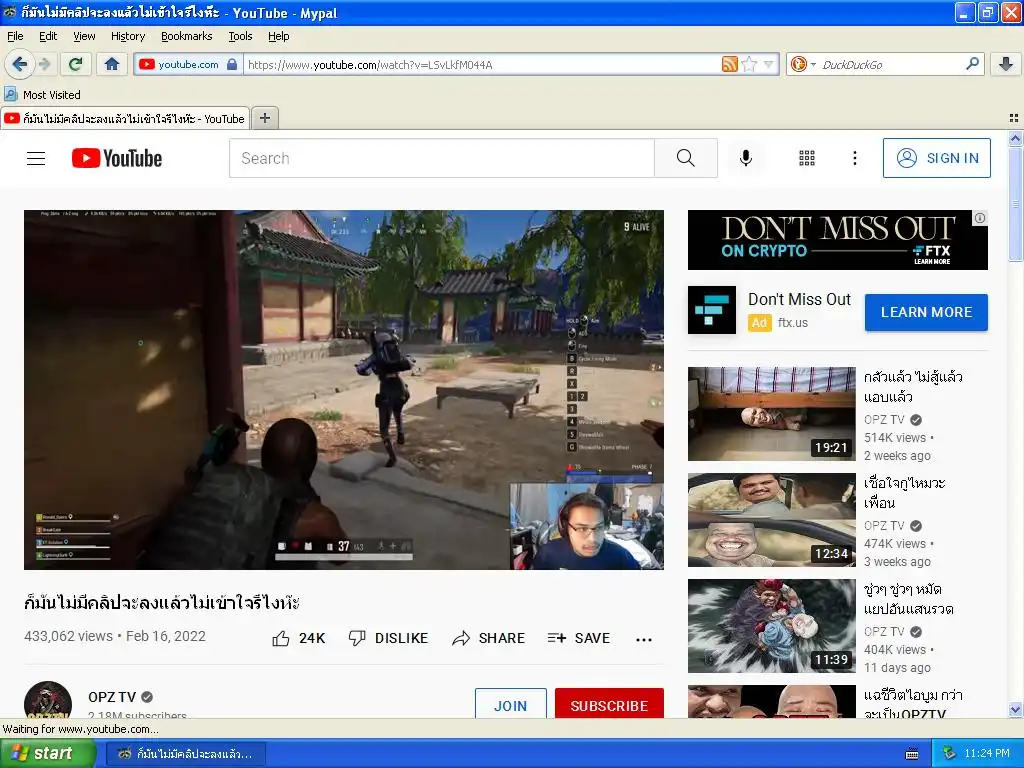Open the 12:34 recommended video thumbnail
This screenshot has height=768, width=1024.
click(x=771, y=520)
